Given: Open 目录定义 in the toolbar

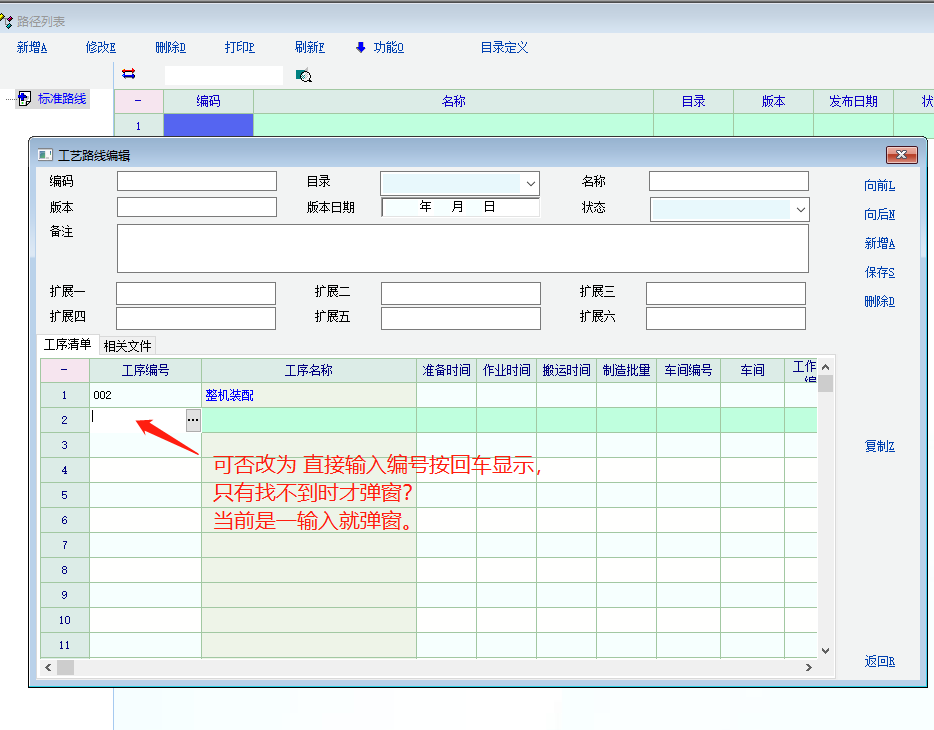Looking at the screenshot, I should [x=504, y=47].
